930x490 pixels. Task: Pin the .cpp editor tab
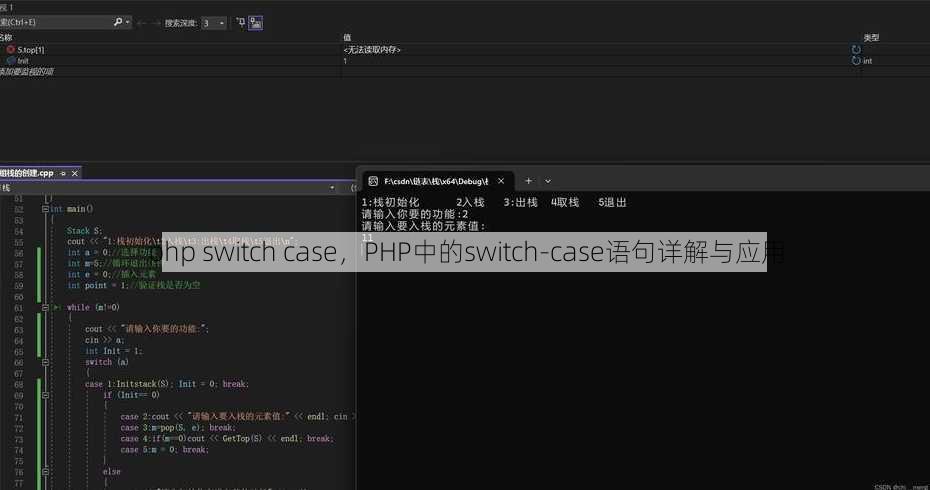(x=63, y=173)
